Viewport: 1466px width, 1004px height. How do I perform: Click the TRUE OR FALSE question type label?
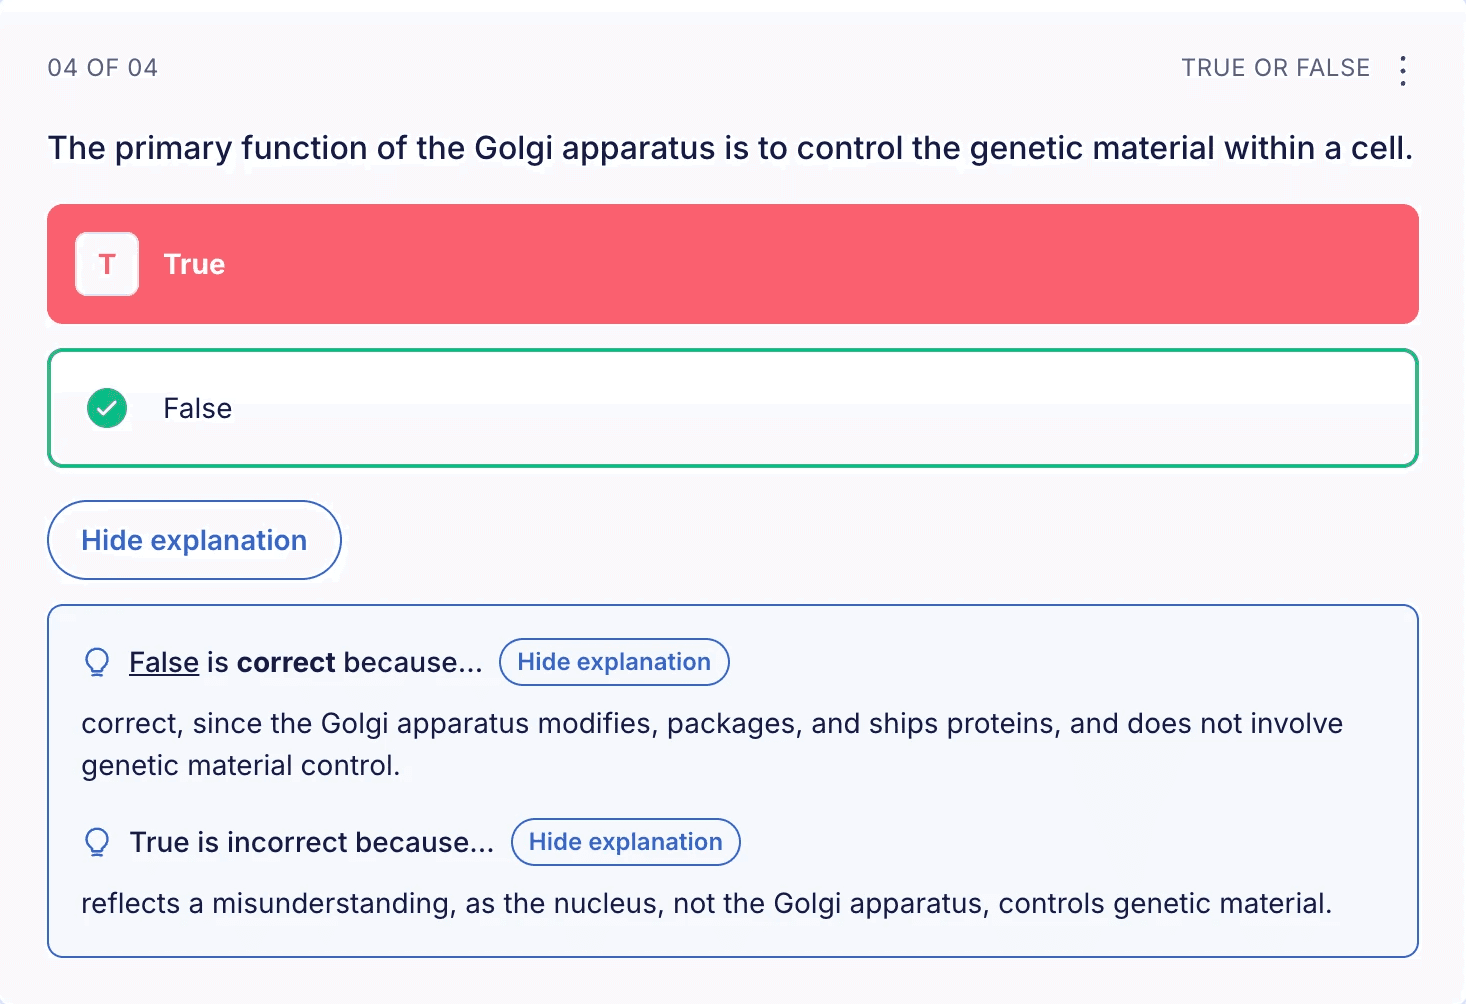[1275, 68]
